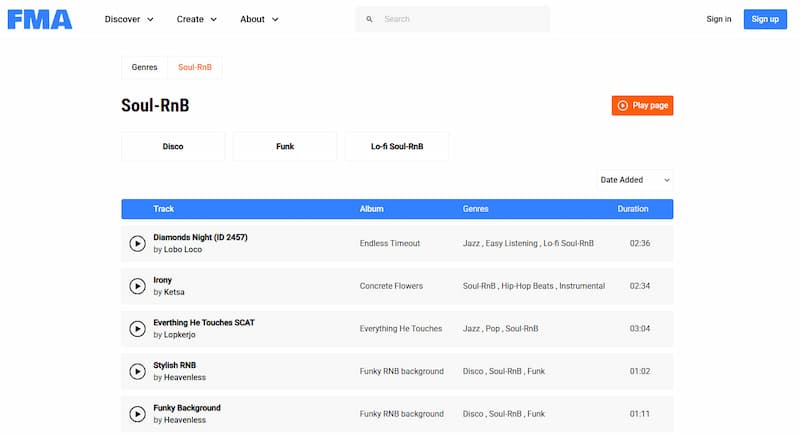Viewport: 800px width, 436px height.
Task: Open artist Lopkerjo
Action: [180, 335]
